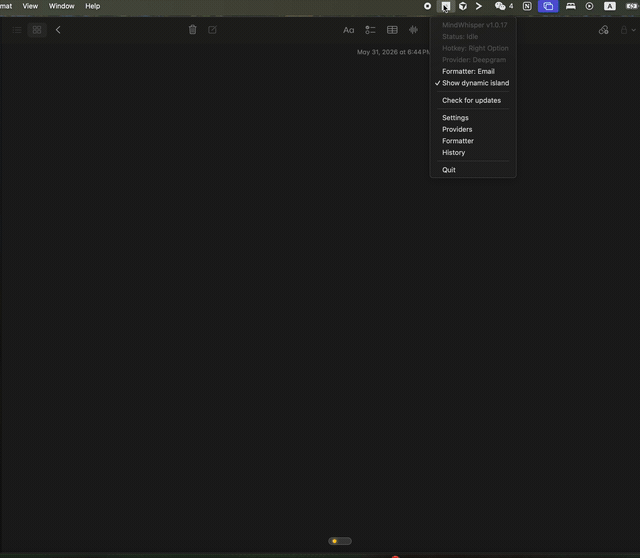Insert a table using toolbar icon

point(392,30)
